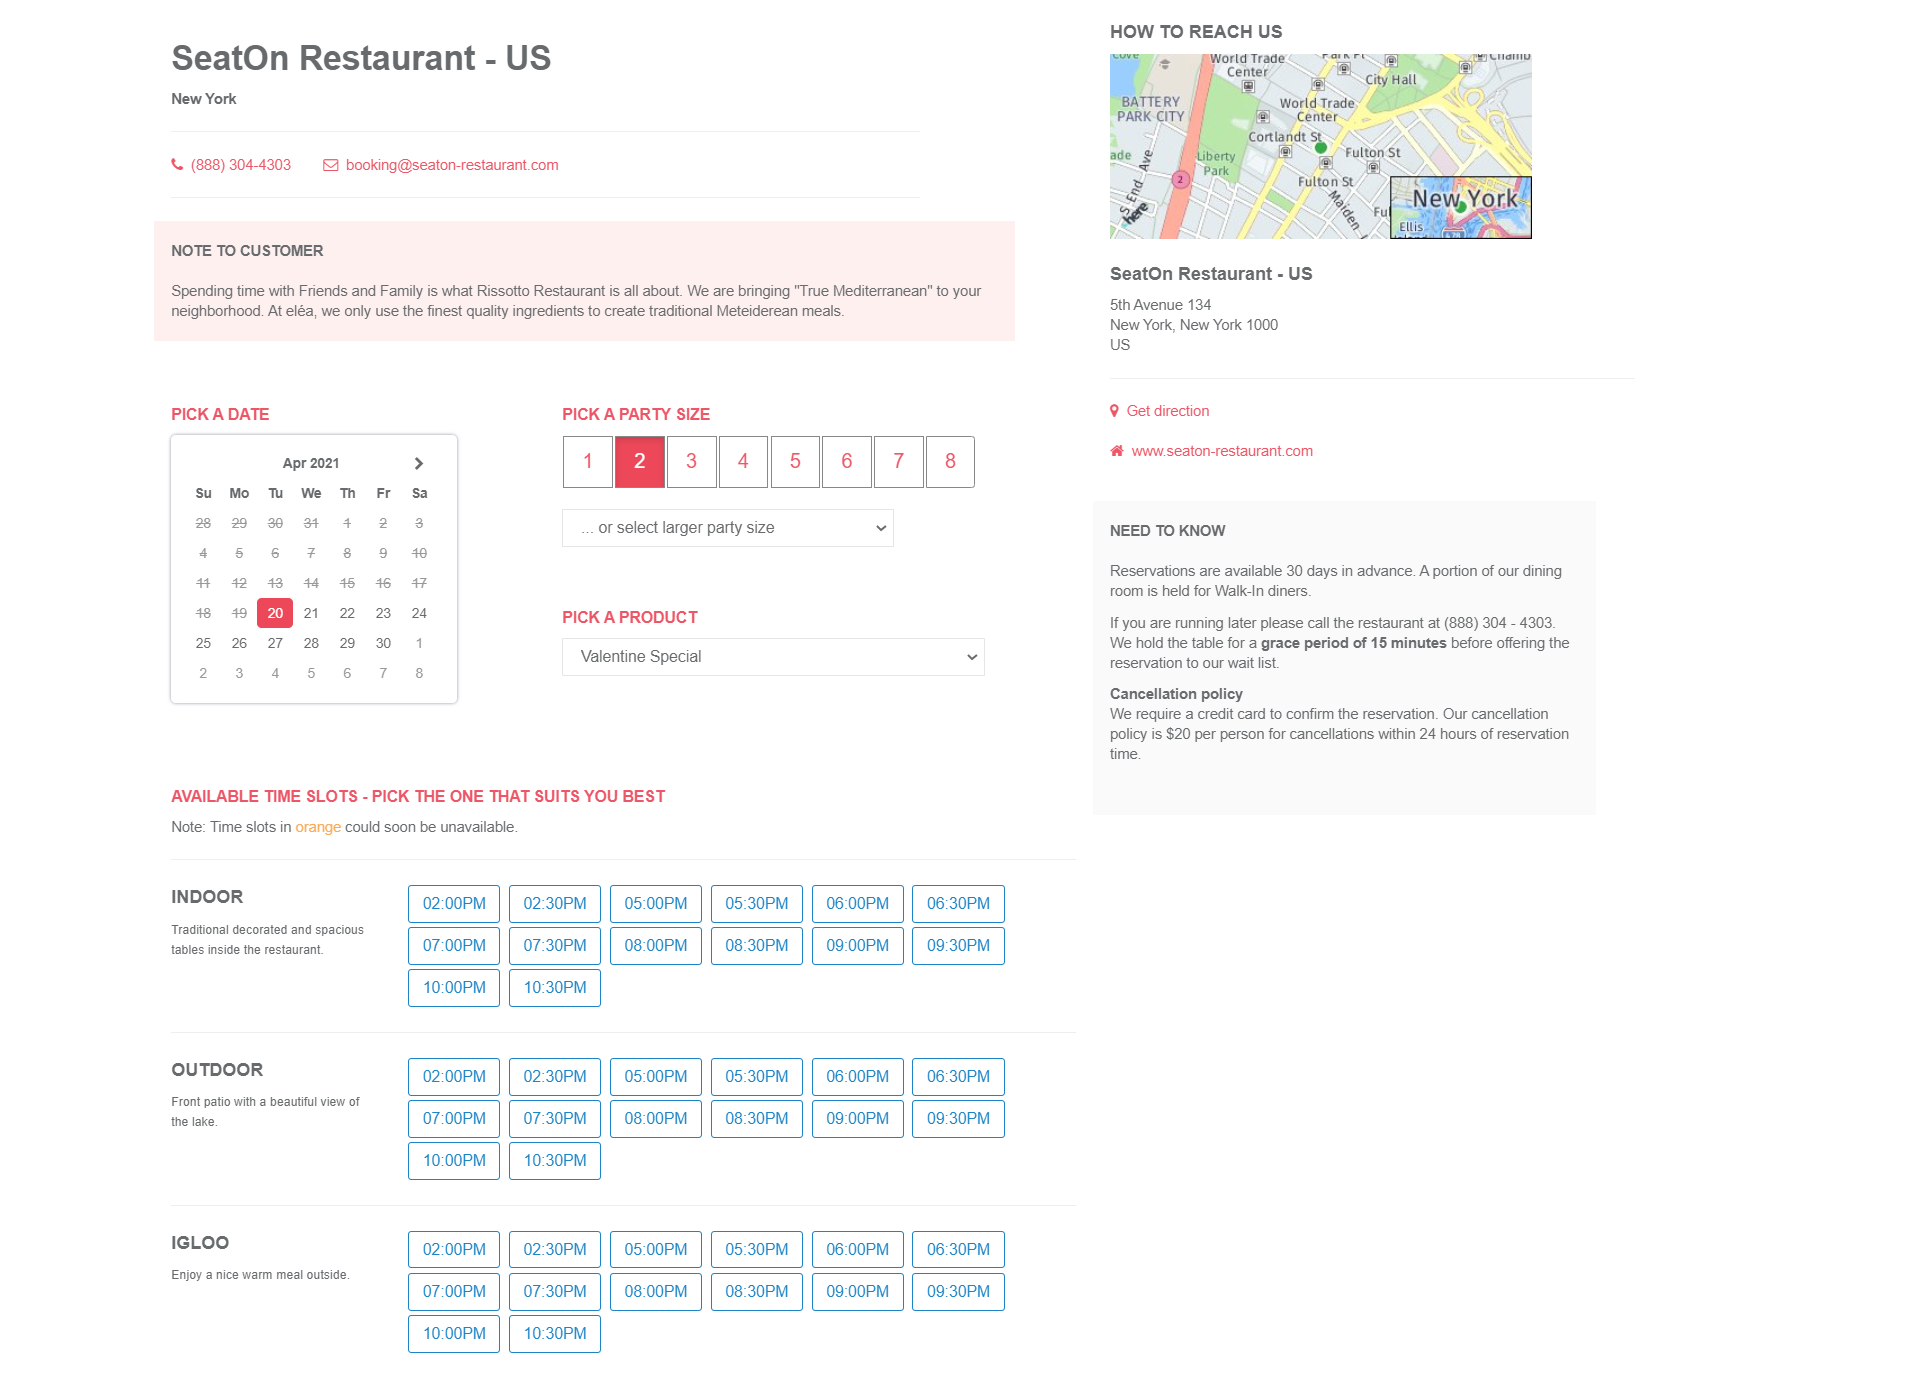Open the www.seaton-restaurant.com website link
Image resolution: width=1919 pixels, height=1397 pixels.
click(x=1222, y=451)
